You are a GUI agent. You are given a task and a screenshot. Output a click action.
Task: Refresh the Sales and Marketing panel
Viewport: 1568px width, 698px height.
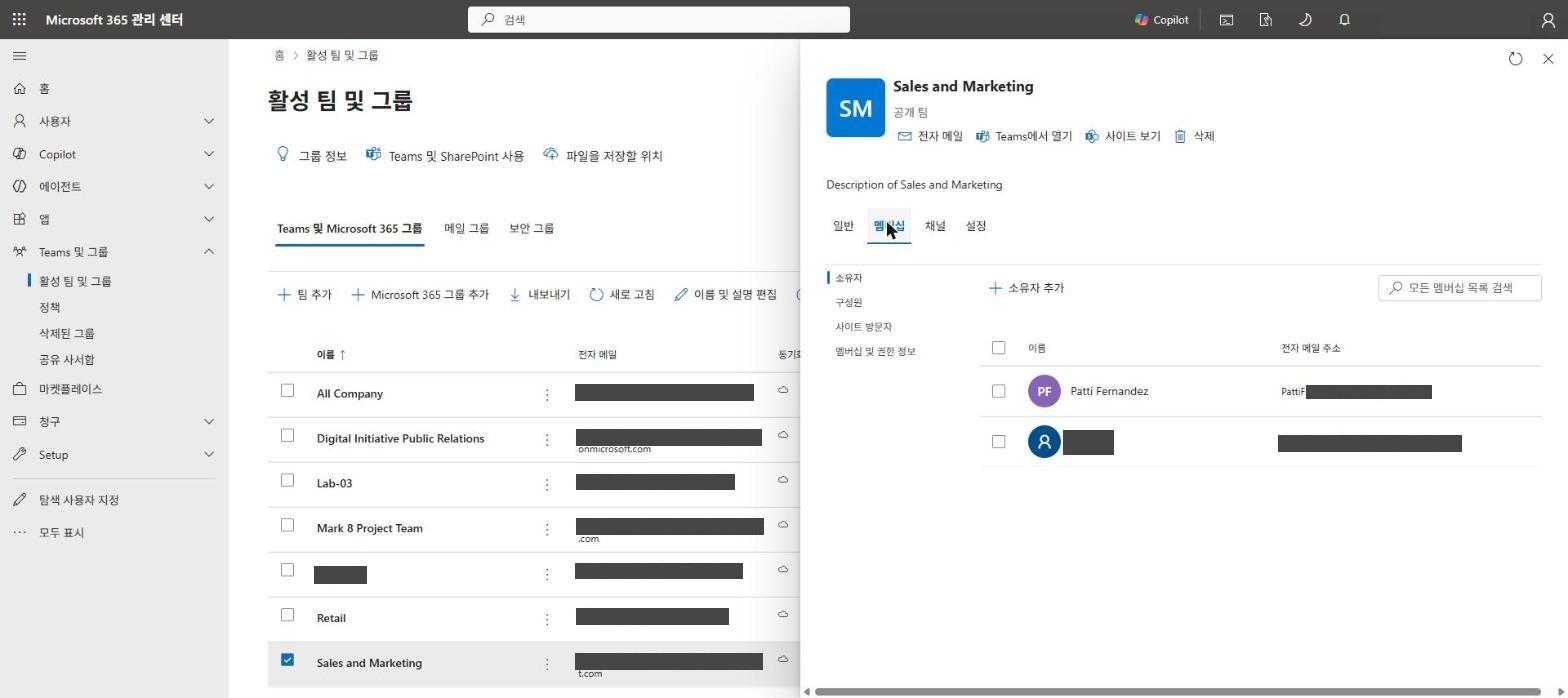pyautogui.click(x=1515, y=59)
